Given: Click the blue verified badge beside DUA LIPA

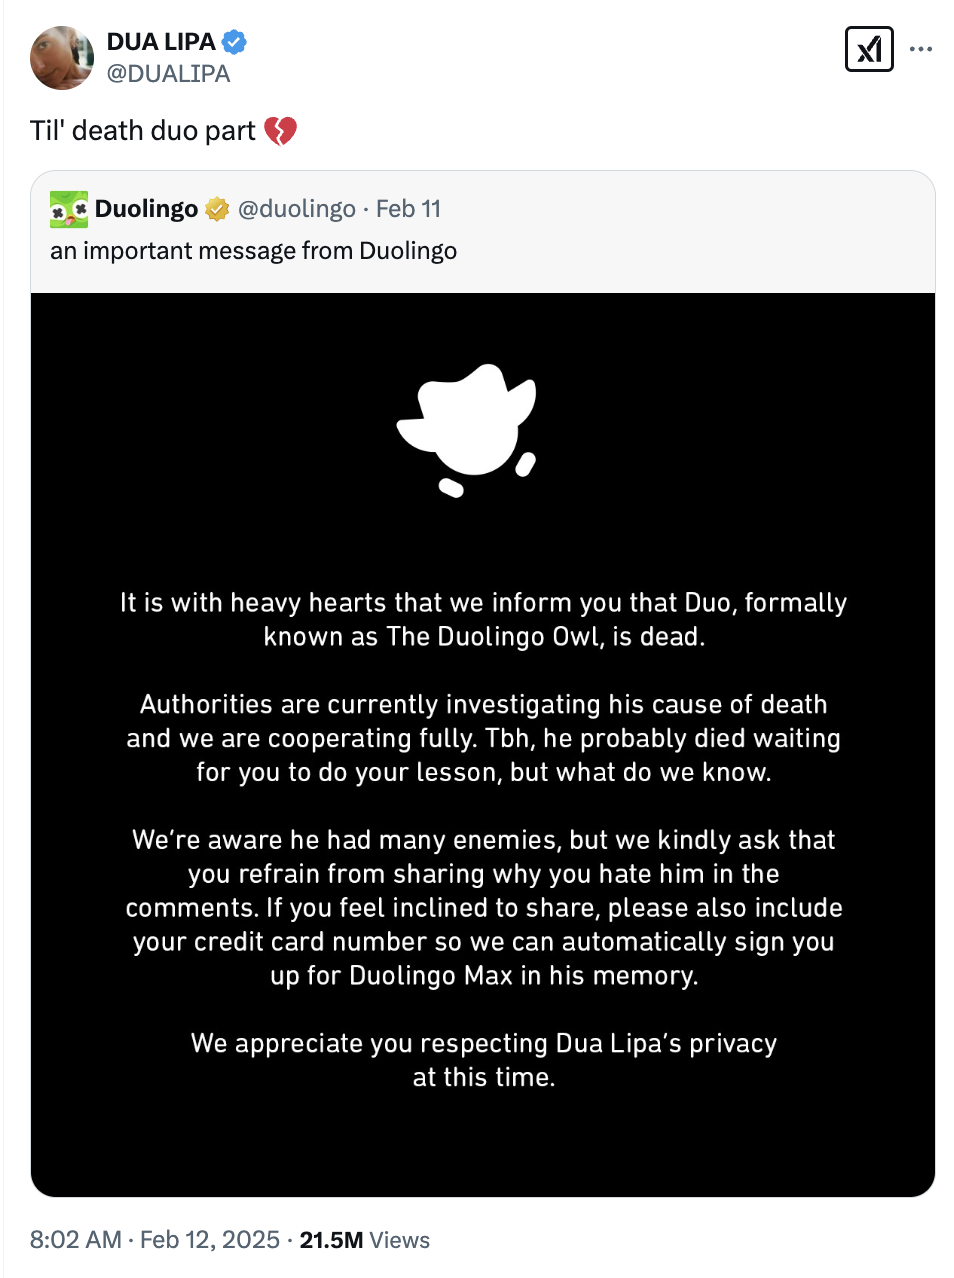Looking at the screenshot, I should 234,42.
